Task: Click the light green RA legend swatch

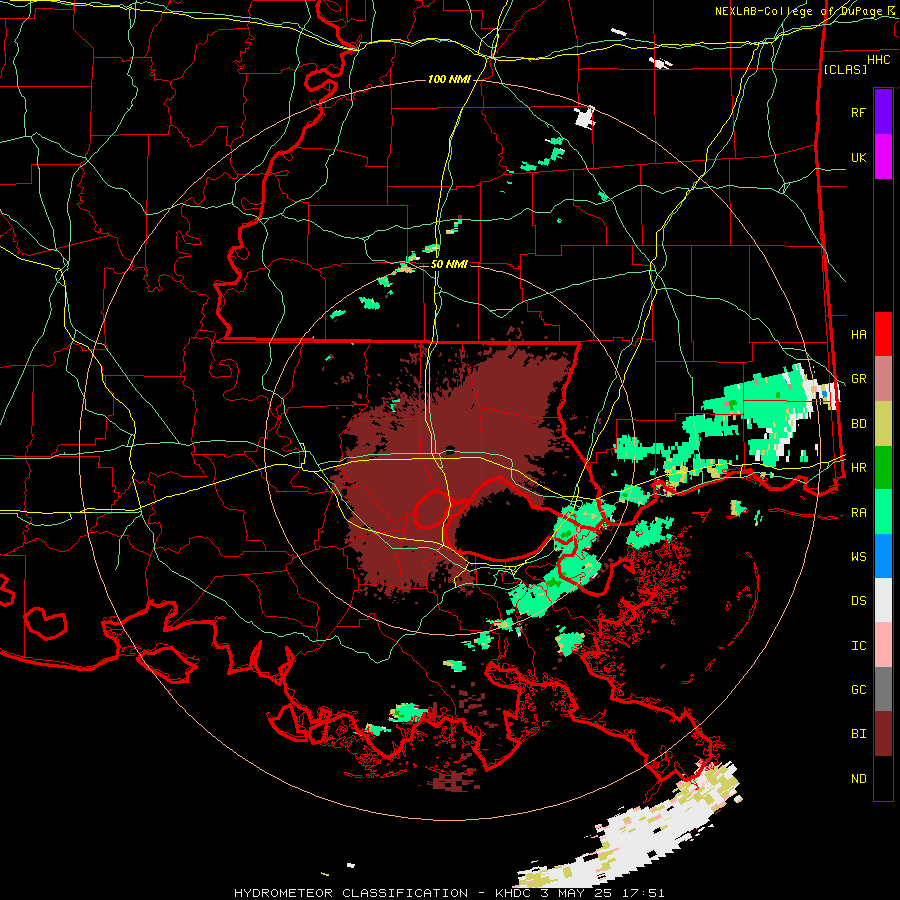Action: pos(883,512)
